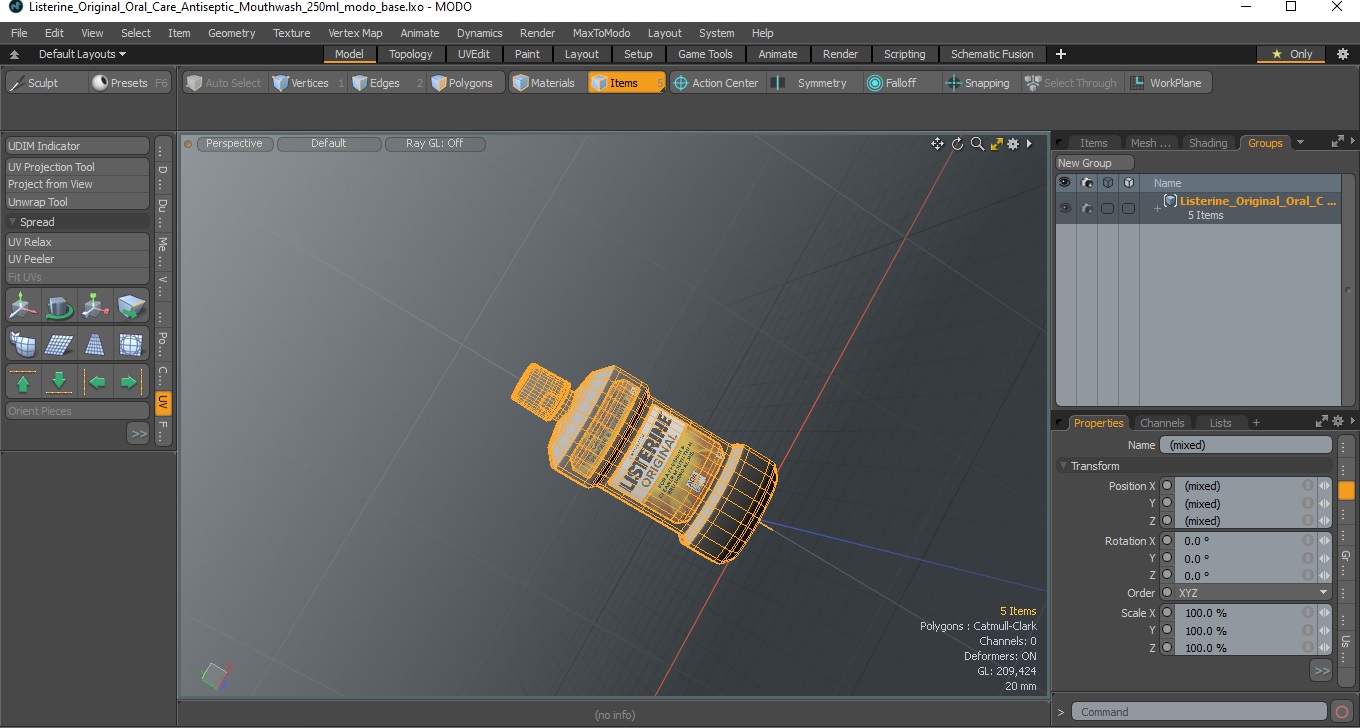Viewport: 1360px width, 728px height.
Task: Expand more properties with the >> button
Action: (1321, 670)
